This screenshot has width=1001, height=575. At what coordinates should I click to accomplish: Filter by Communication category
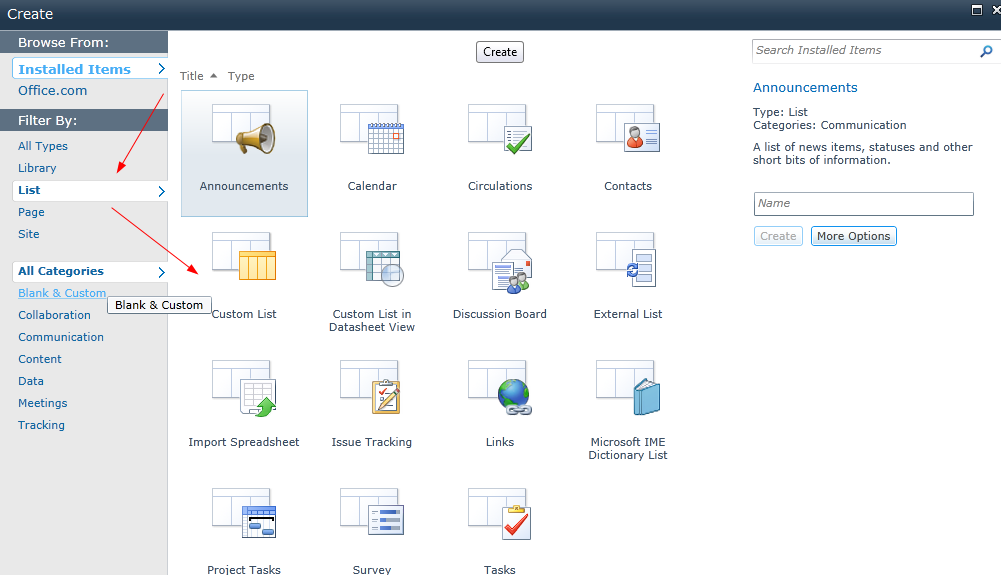[x=61, y=337]
